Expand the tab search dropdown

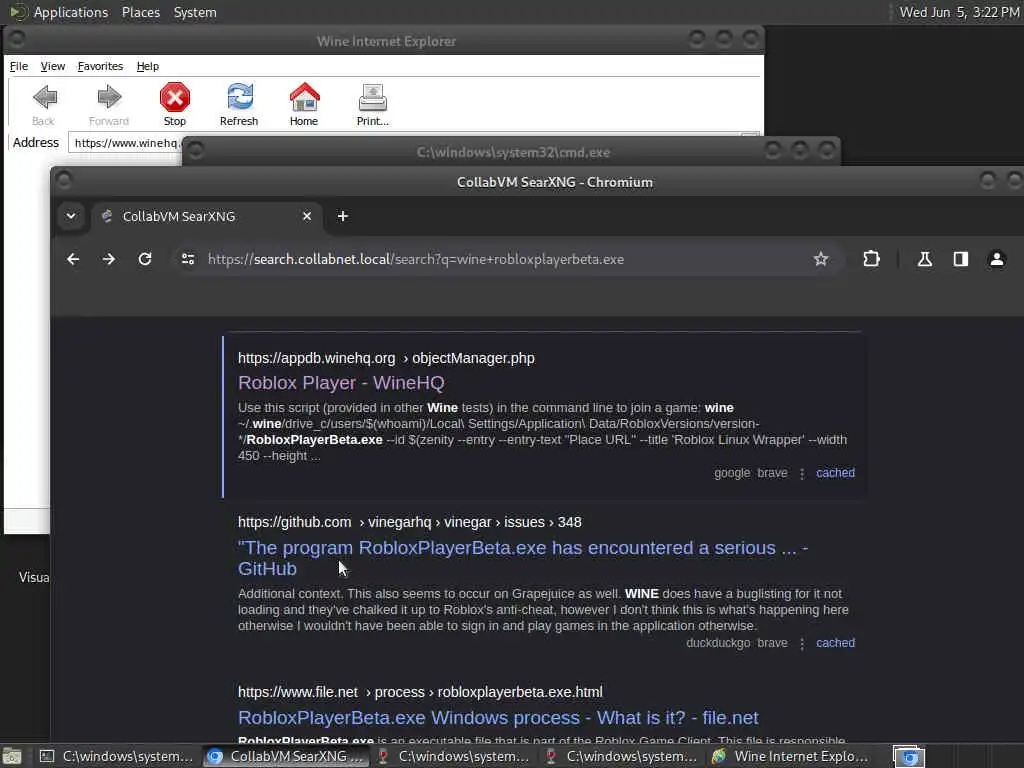pyautogui.click(x=71, y=216)
